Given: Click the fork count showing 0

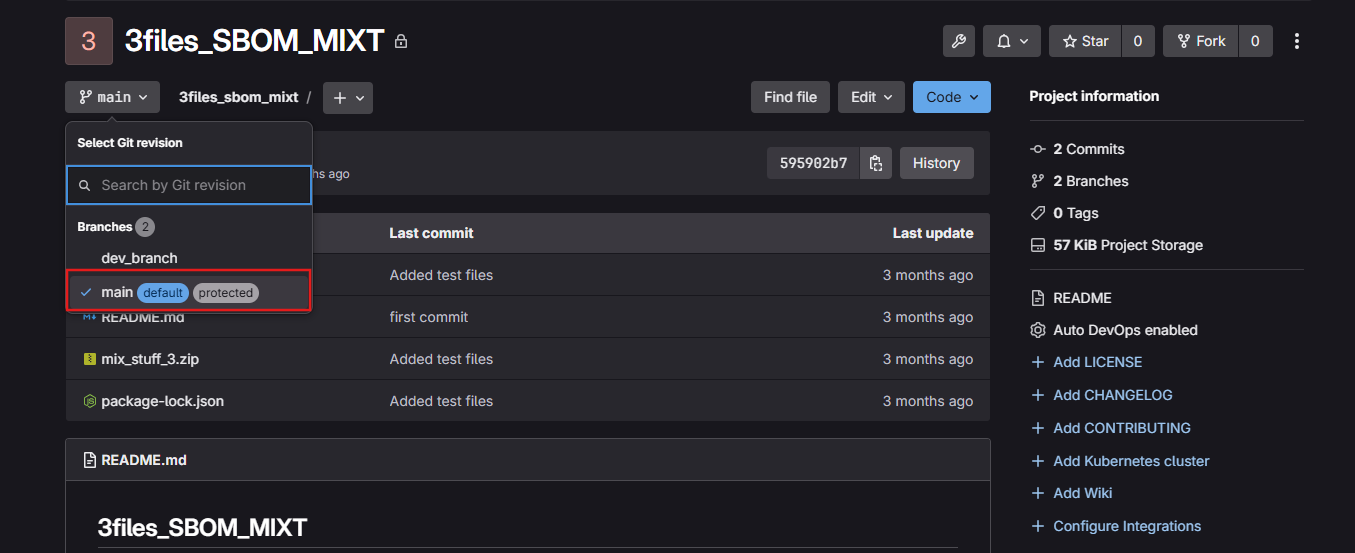Looking at the screenshot, I should 1255,41.
